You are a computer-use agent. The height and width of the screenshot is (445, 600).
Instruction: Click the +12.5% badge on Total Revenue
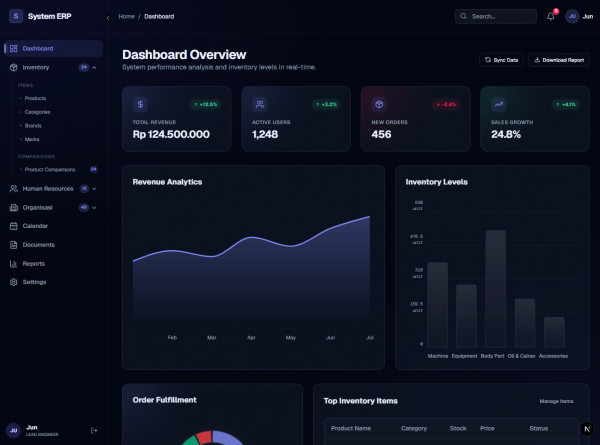click(x=205, y=104)
